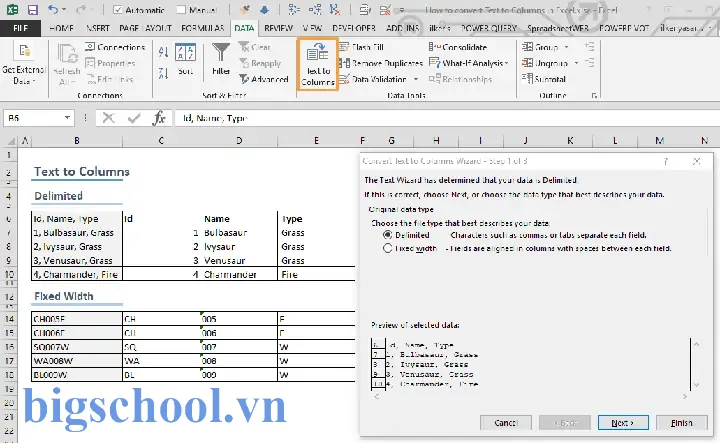Click the Redo arrow icon
The height and width of the screenshot is (443, 720).
[x=81, y=9]
